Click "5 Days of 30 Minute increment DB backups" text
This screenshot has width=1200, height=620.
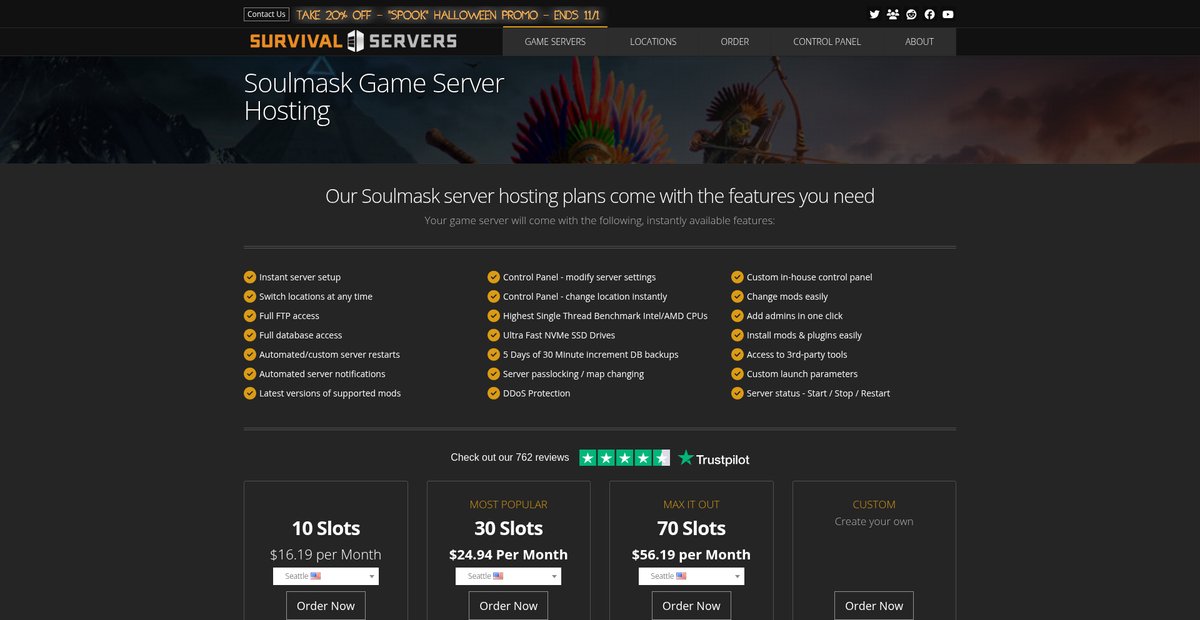(x=590, y=354)
